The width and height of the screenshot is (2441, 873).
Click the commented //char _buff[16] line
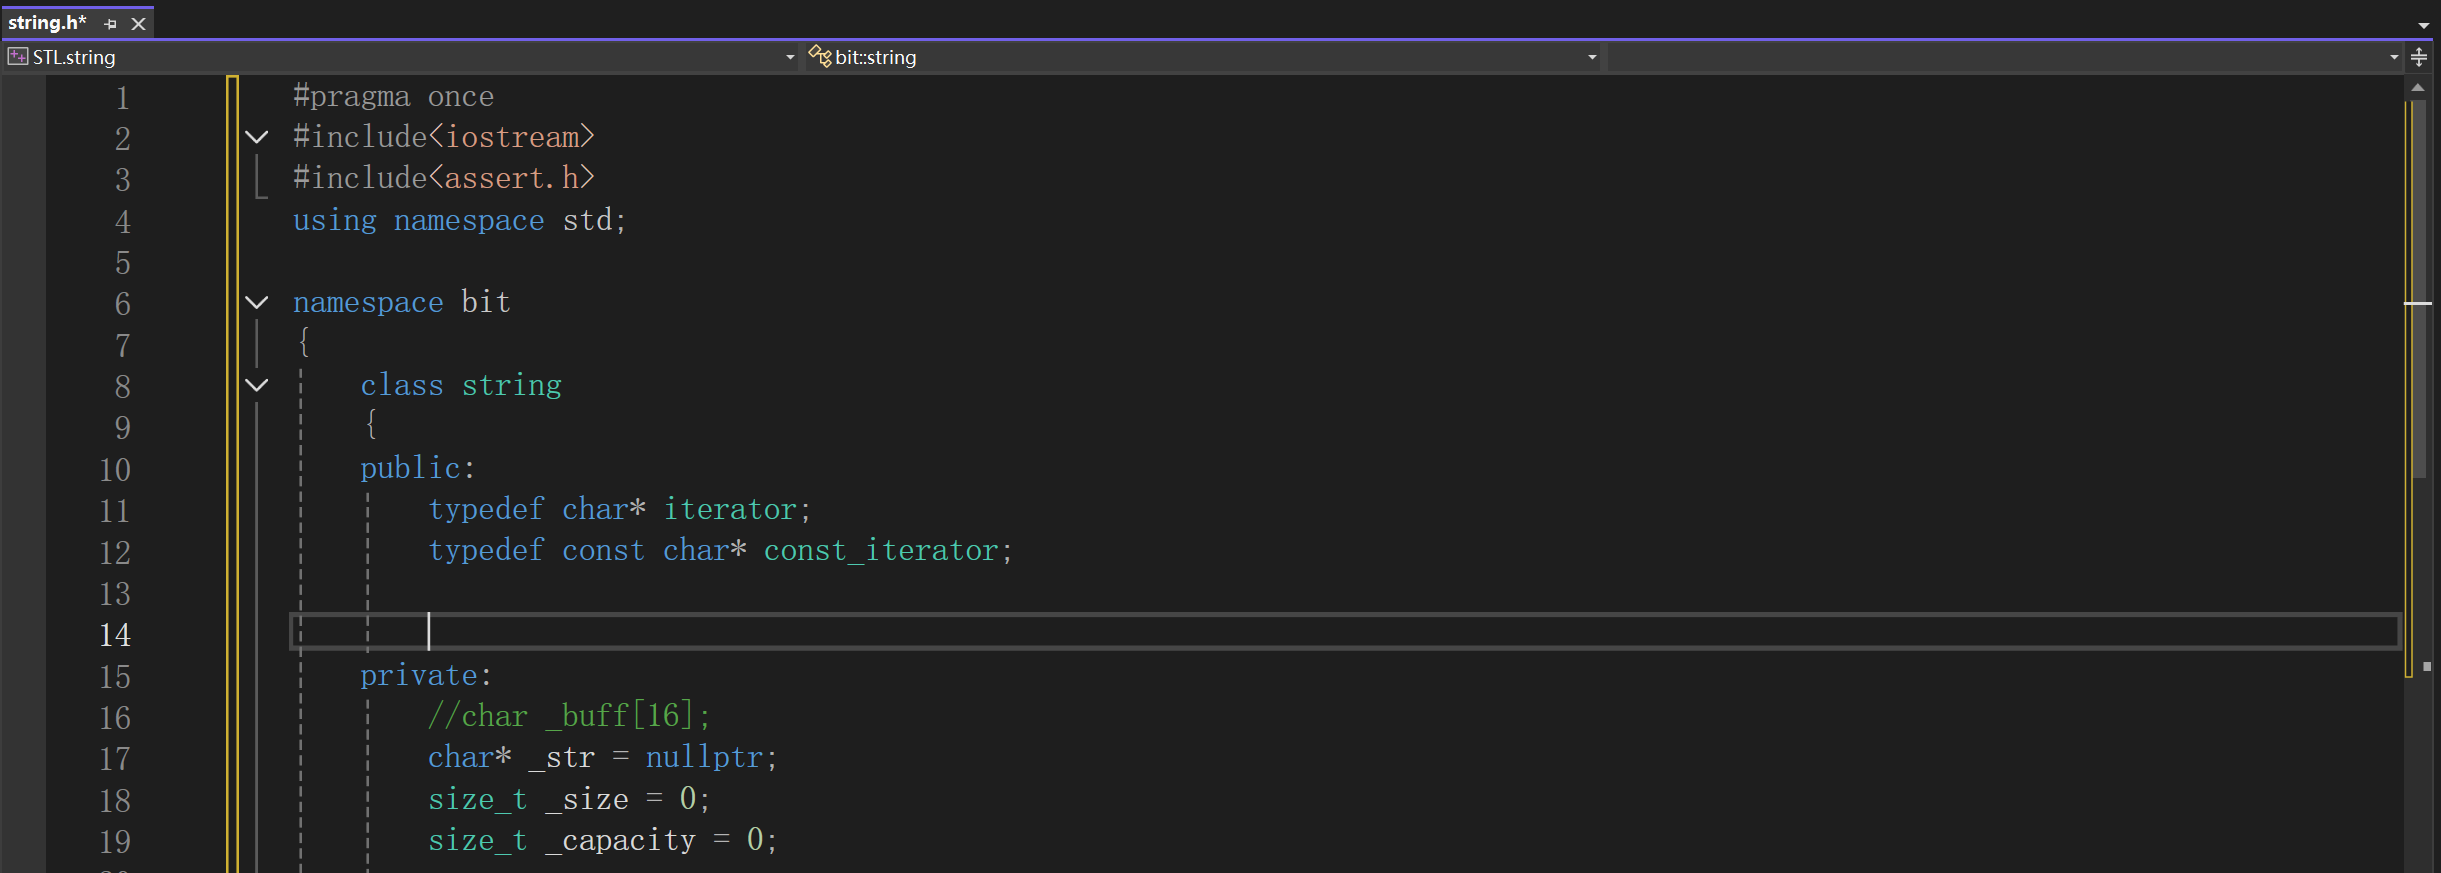point(568,716)
